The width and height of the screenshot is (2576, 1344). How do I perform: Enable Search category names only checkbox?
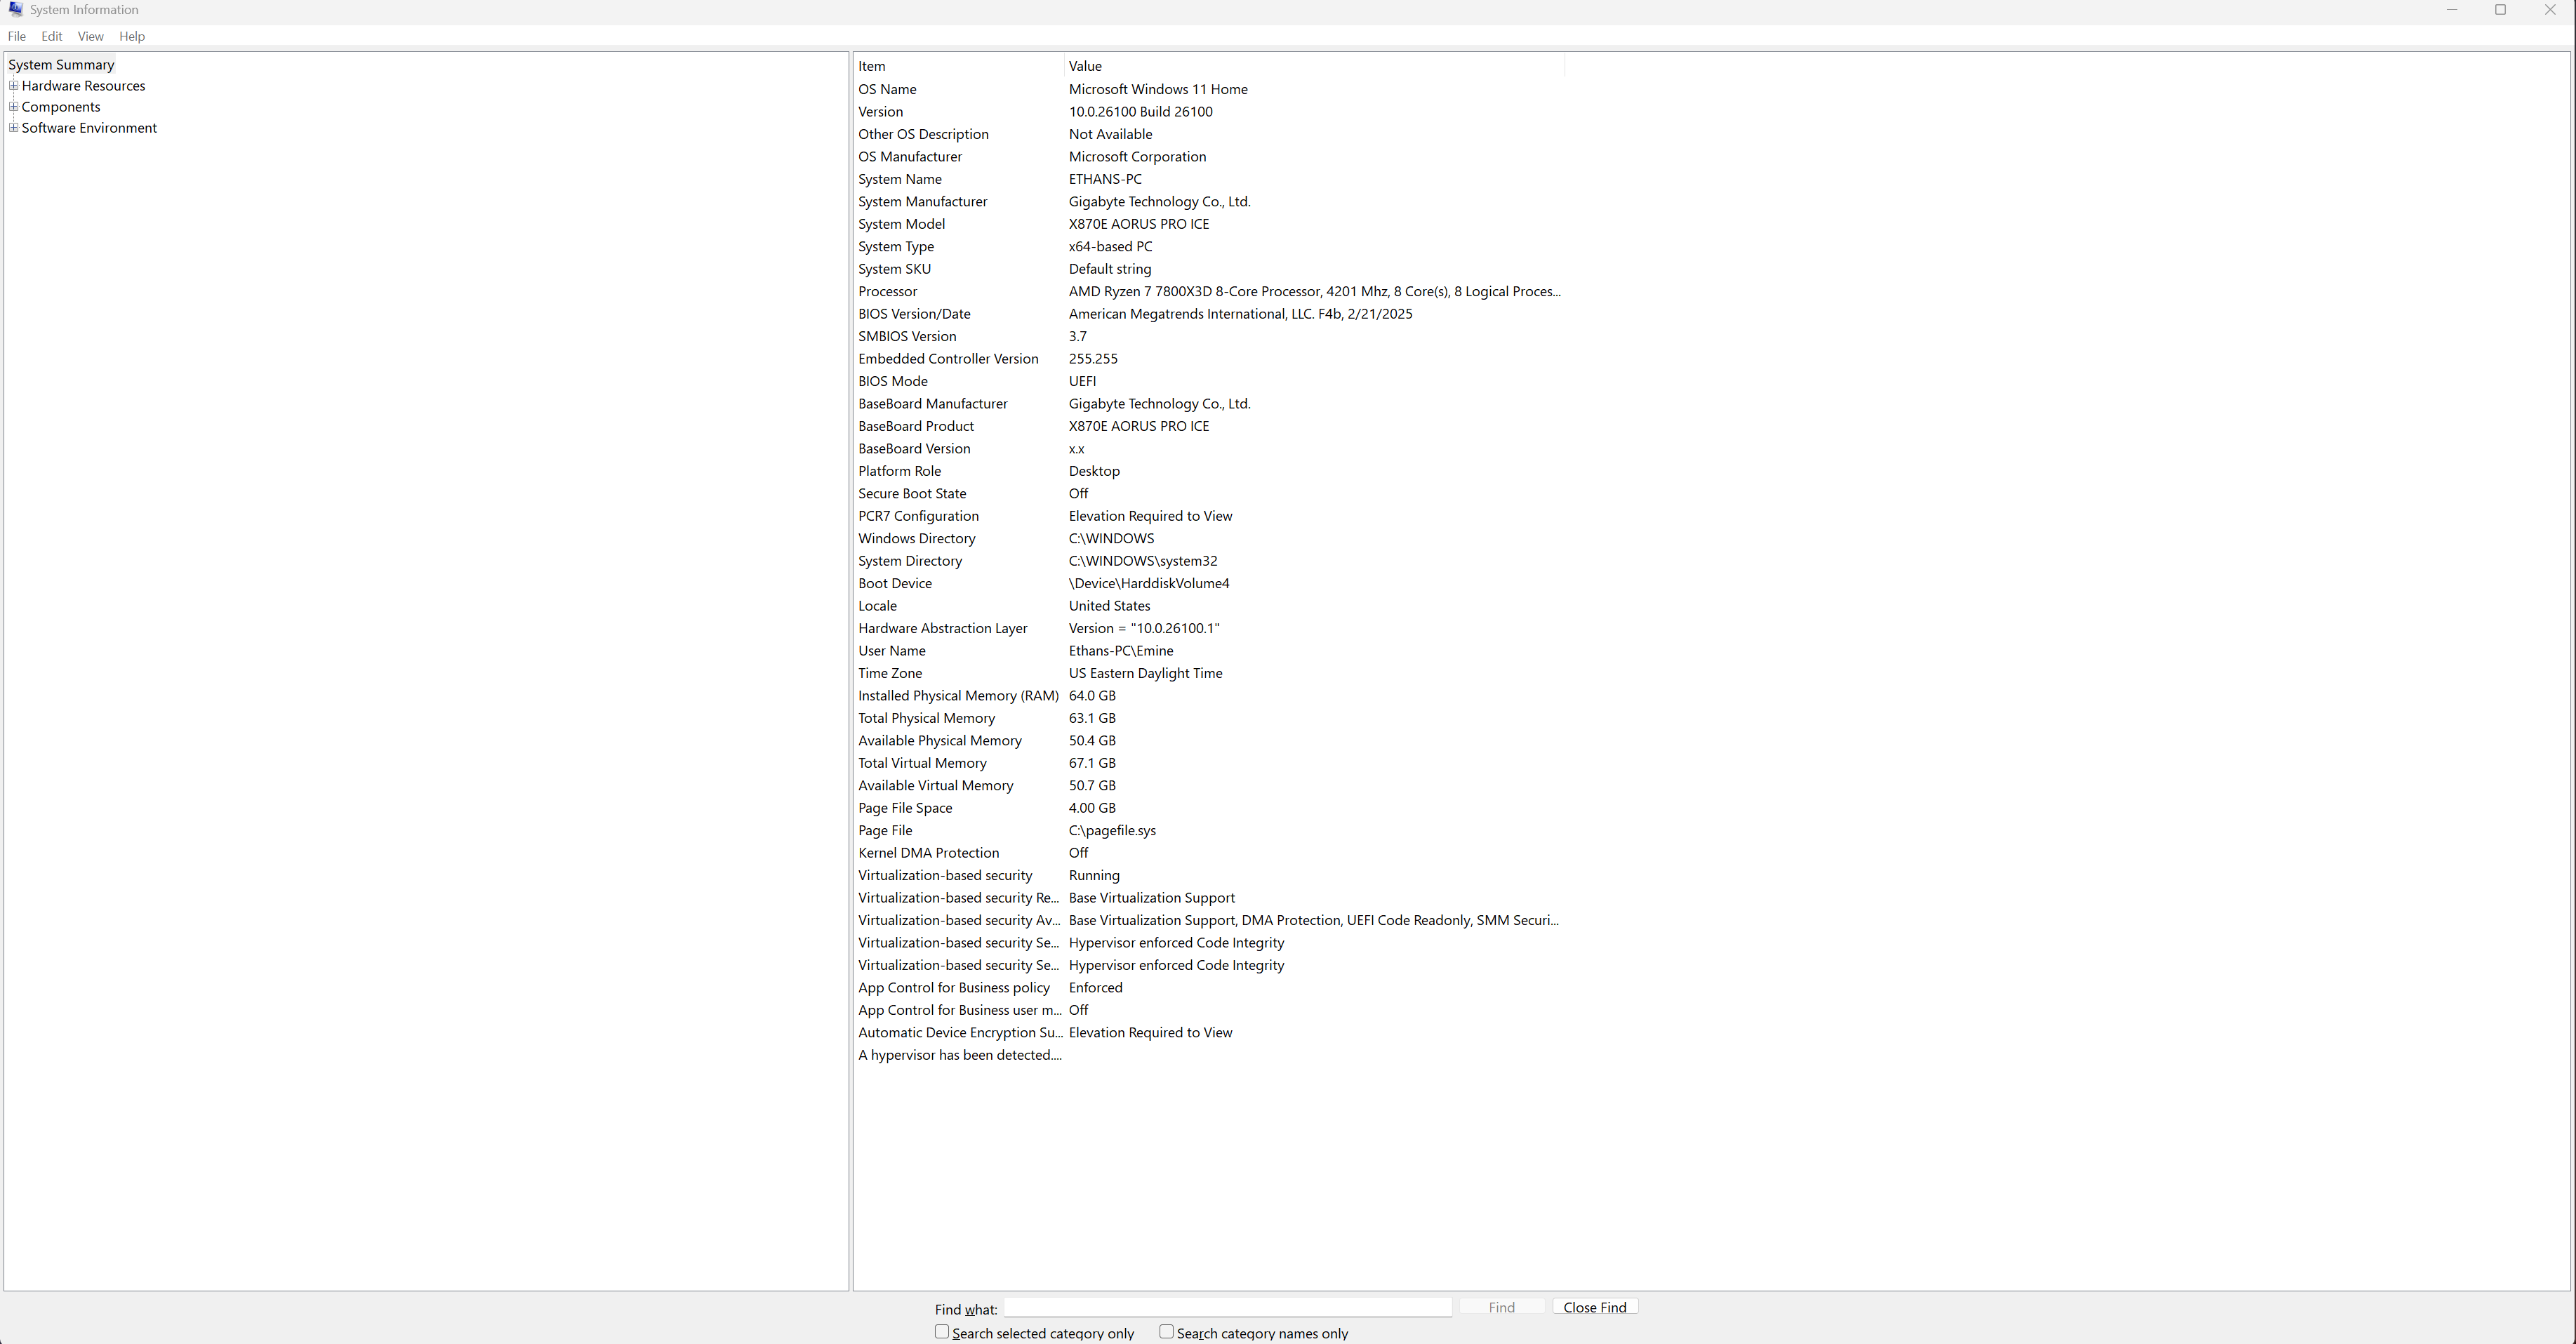click(x=1166, y=1332)
